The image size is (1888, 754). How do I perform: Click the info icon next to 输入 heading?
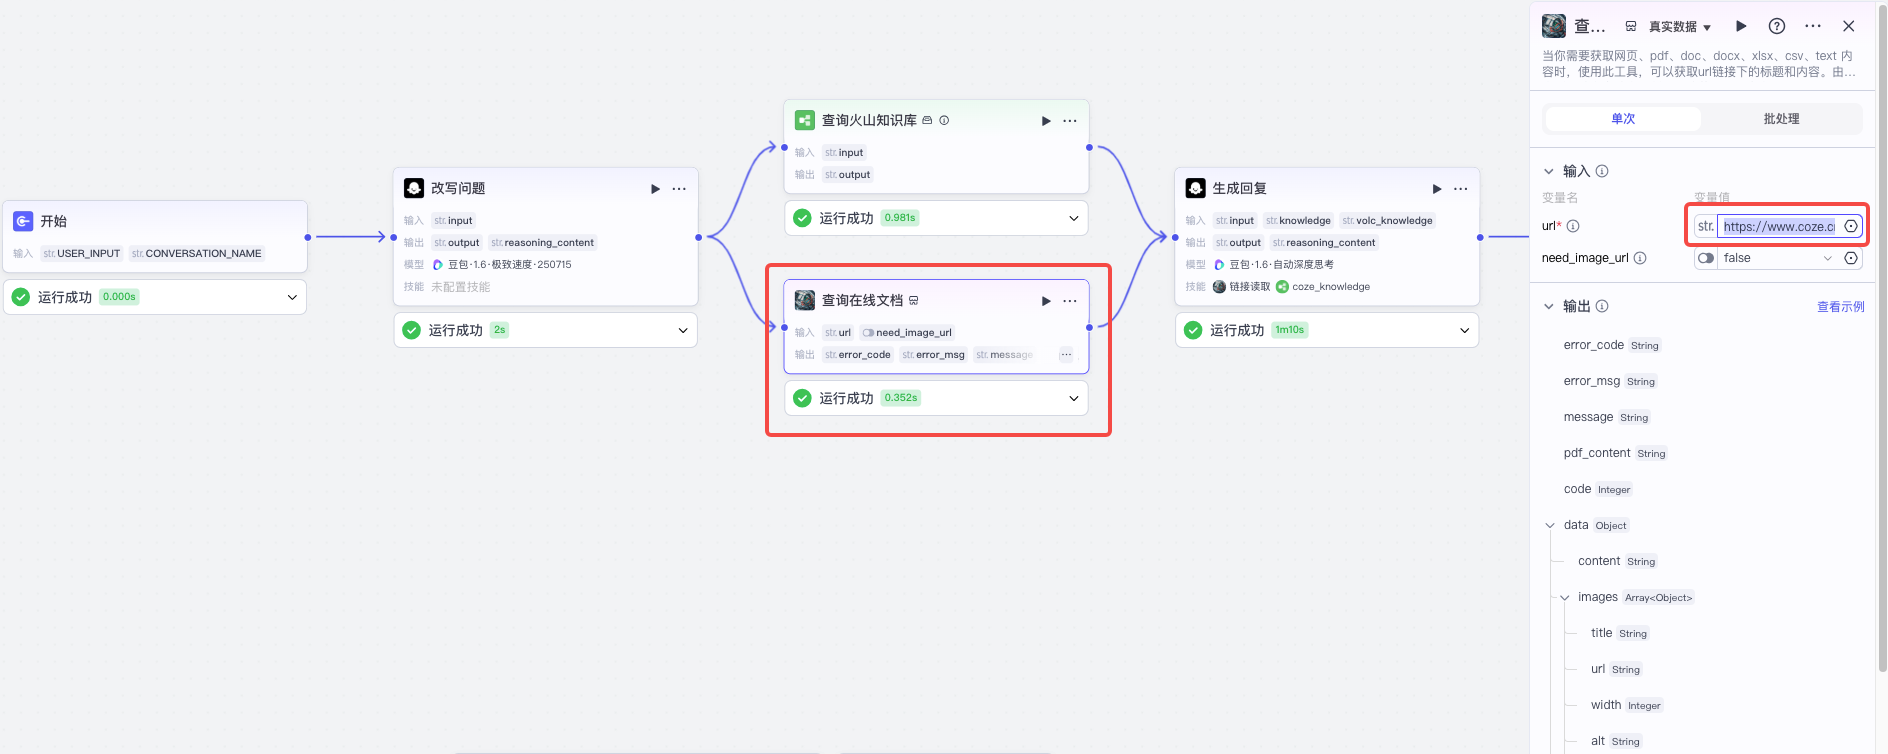tap(1602, 171)
